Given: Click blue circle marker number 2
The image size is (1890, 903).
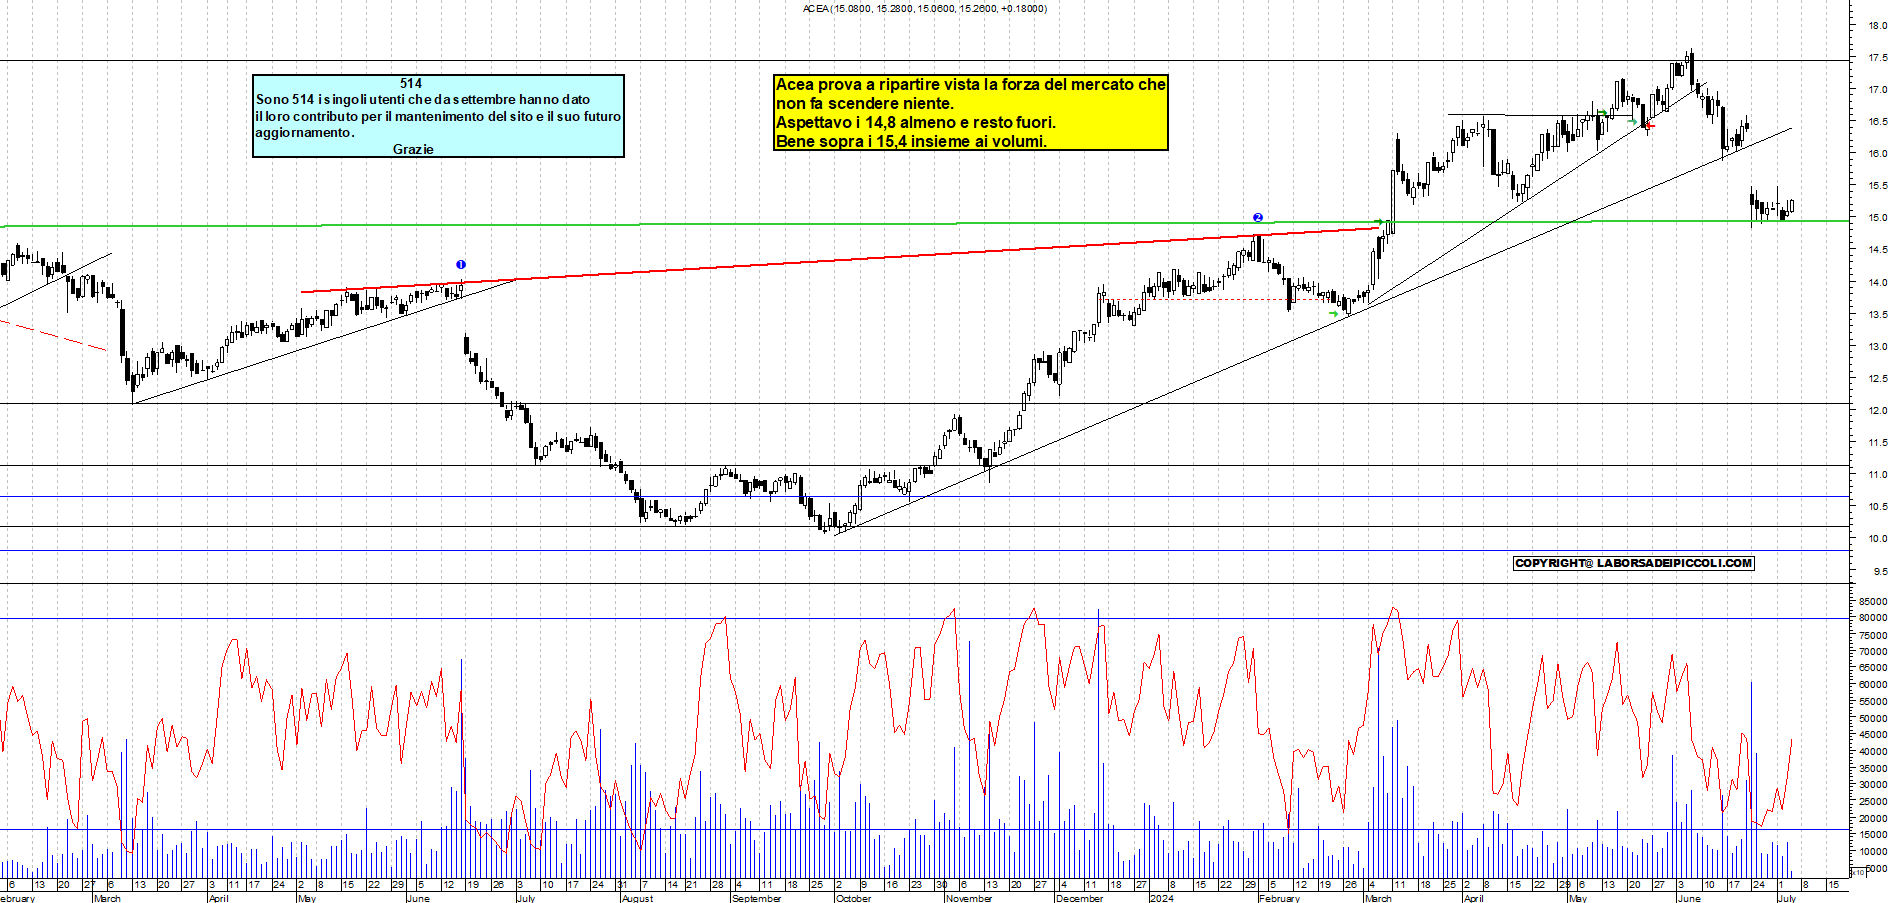Looking at the screenshot, I should (1258, 217).
